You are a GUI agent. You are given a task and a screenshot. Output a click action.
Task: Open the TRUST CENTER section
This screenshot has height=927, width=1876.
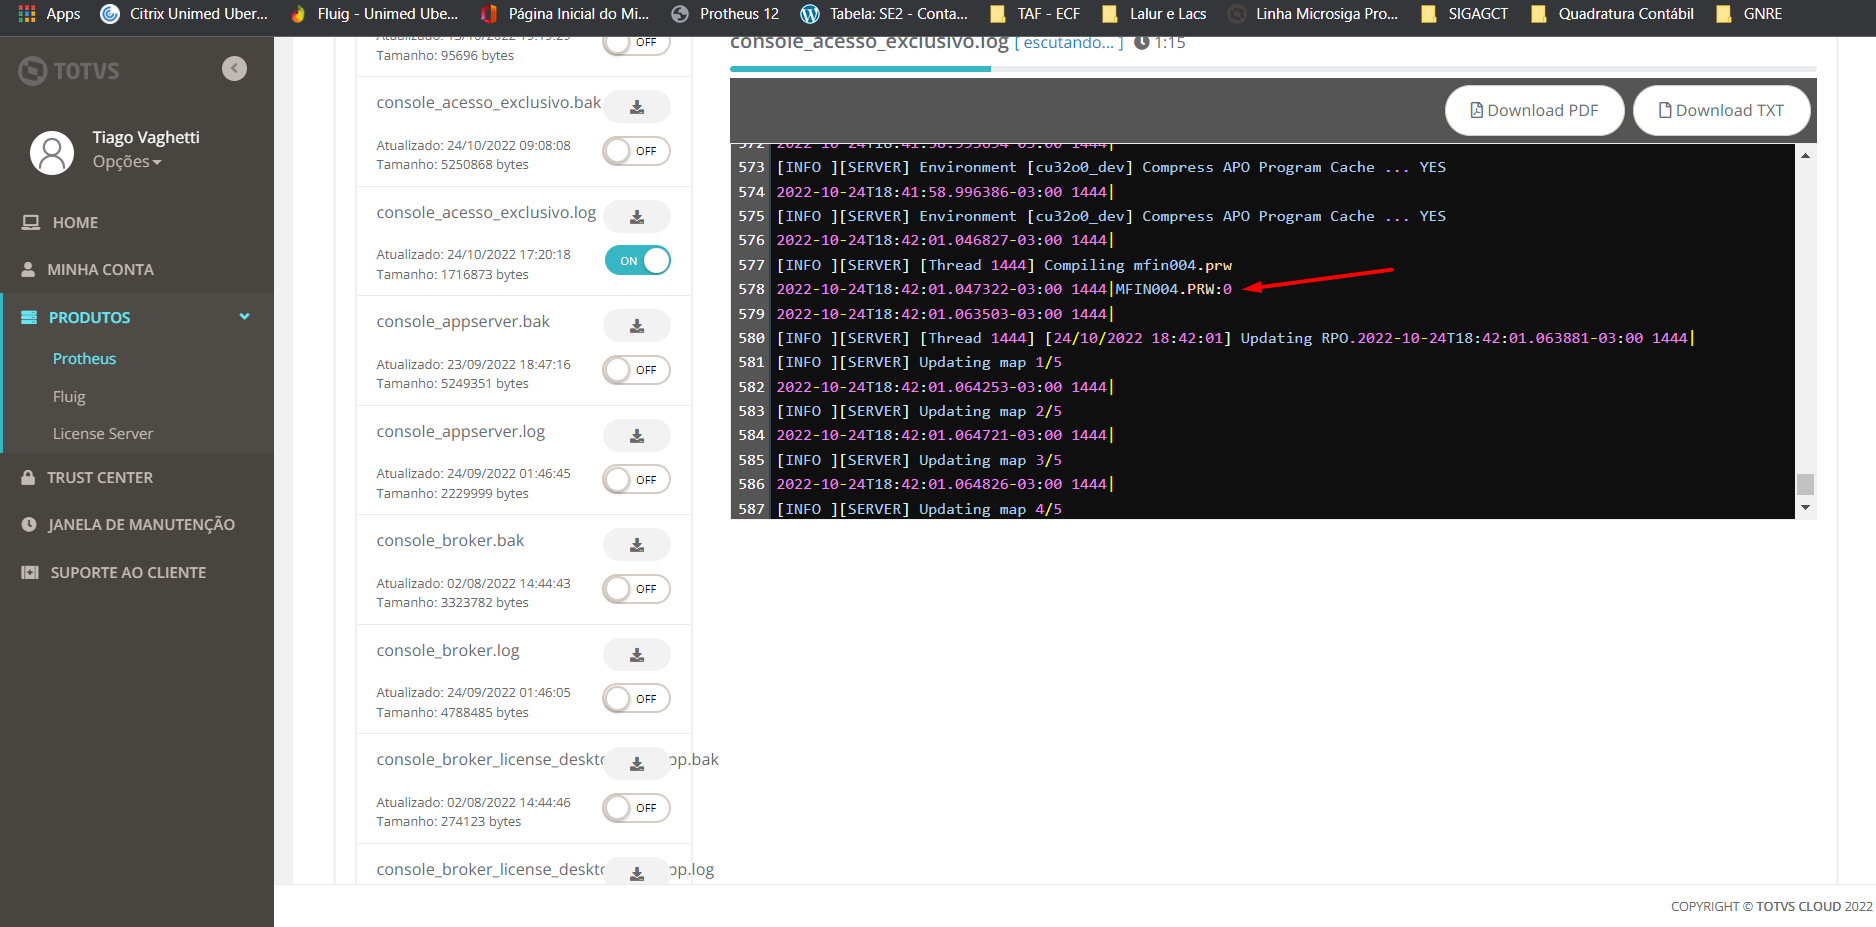tap(100, 477)
